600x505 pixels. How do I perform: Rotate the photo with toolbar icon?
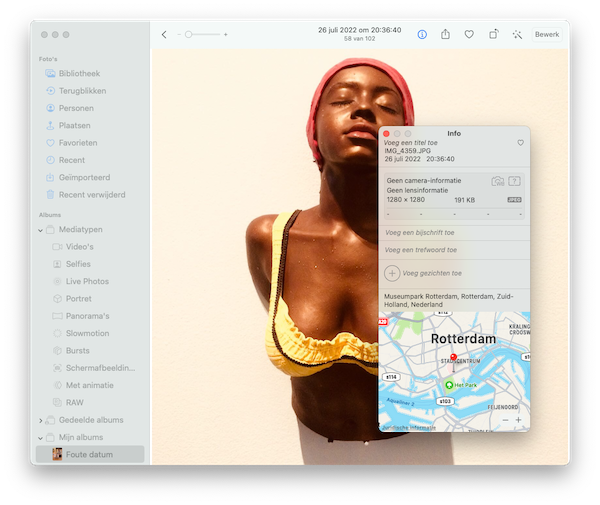pyautogui.click(x=494, y=34)
